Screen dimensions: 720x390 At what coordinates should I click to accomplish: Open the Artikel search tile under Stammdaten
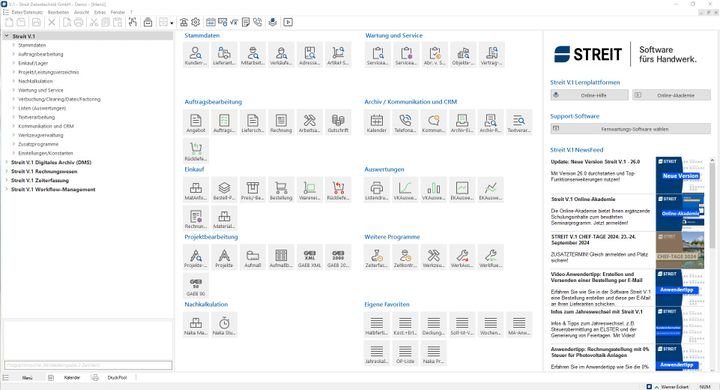[x=338, y=55]
